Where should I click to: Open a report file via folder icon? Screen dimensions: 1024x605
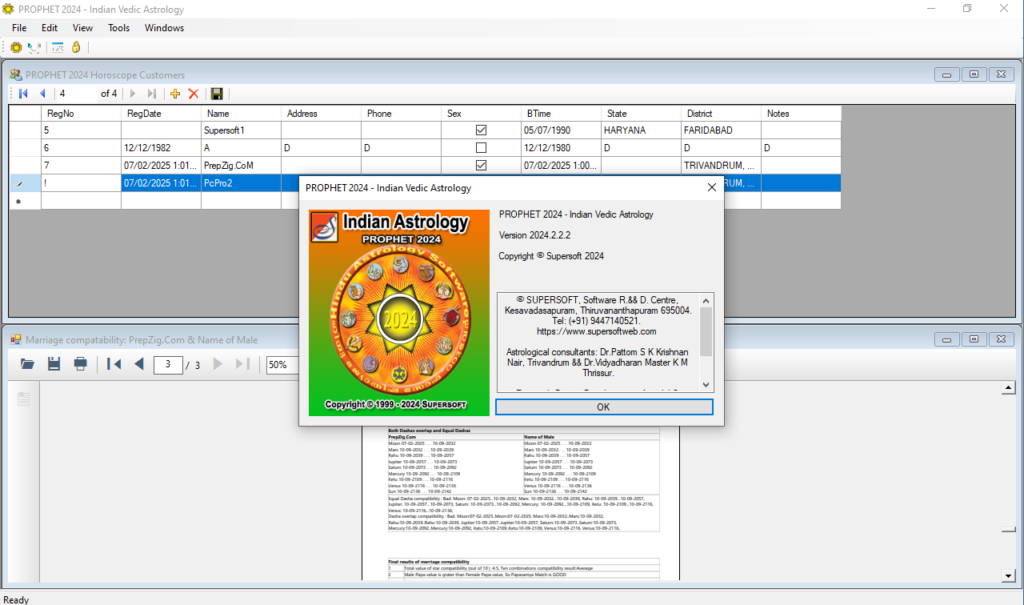point(27,364)
